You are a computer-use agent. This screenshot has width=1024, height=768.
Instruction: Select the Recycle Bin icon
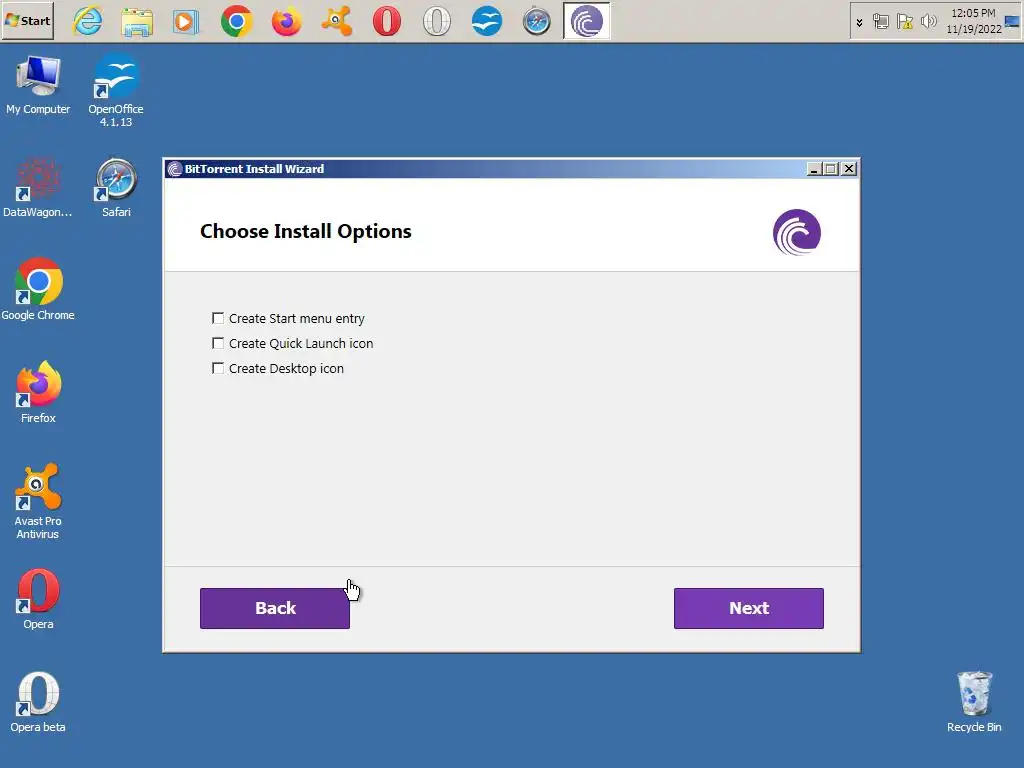974,702
